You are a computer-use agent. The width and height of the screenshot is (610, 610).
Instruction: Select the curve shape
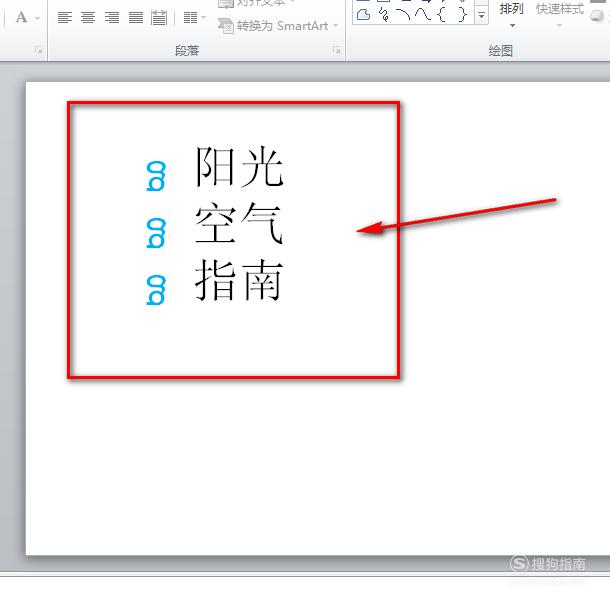(x=423, y=15)
